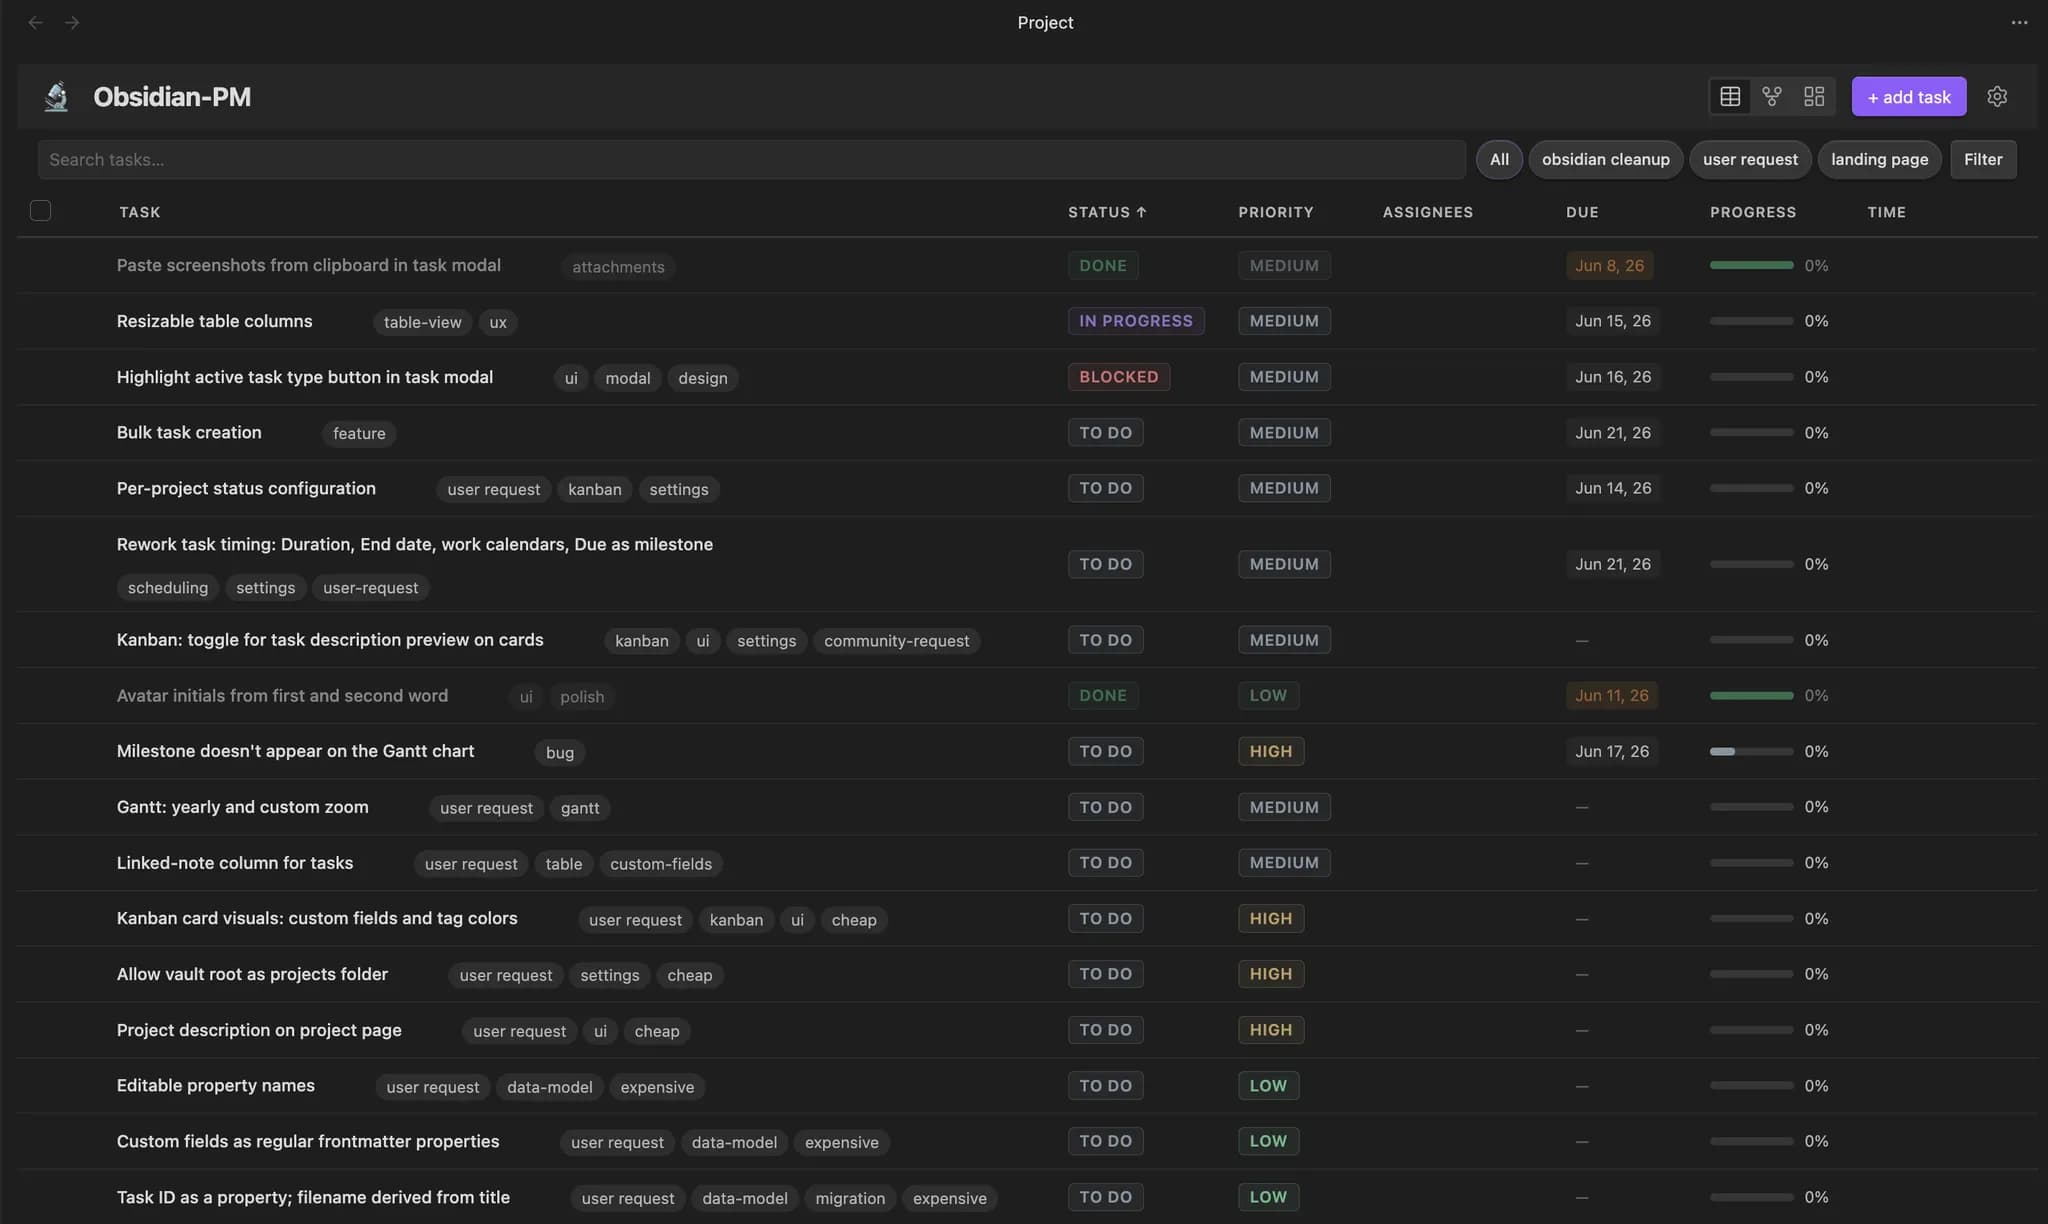Click the polish tag on Avatar initials
This screenshot has width=2048, height=1224.
click(x=582, y=697)
